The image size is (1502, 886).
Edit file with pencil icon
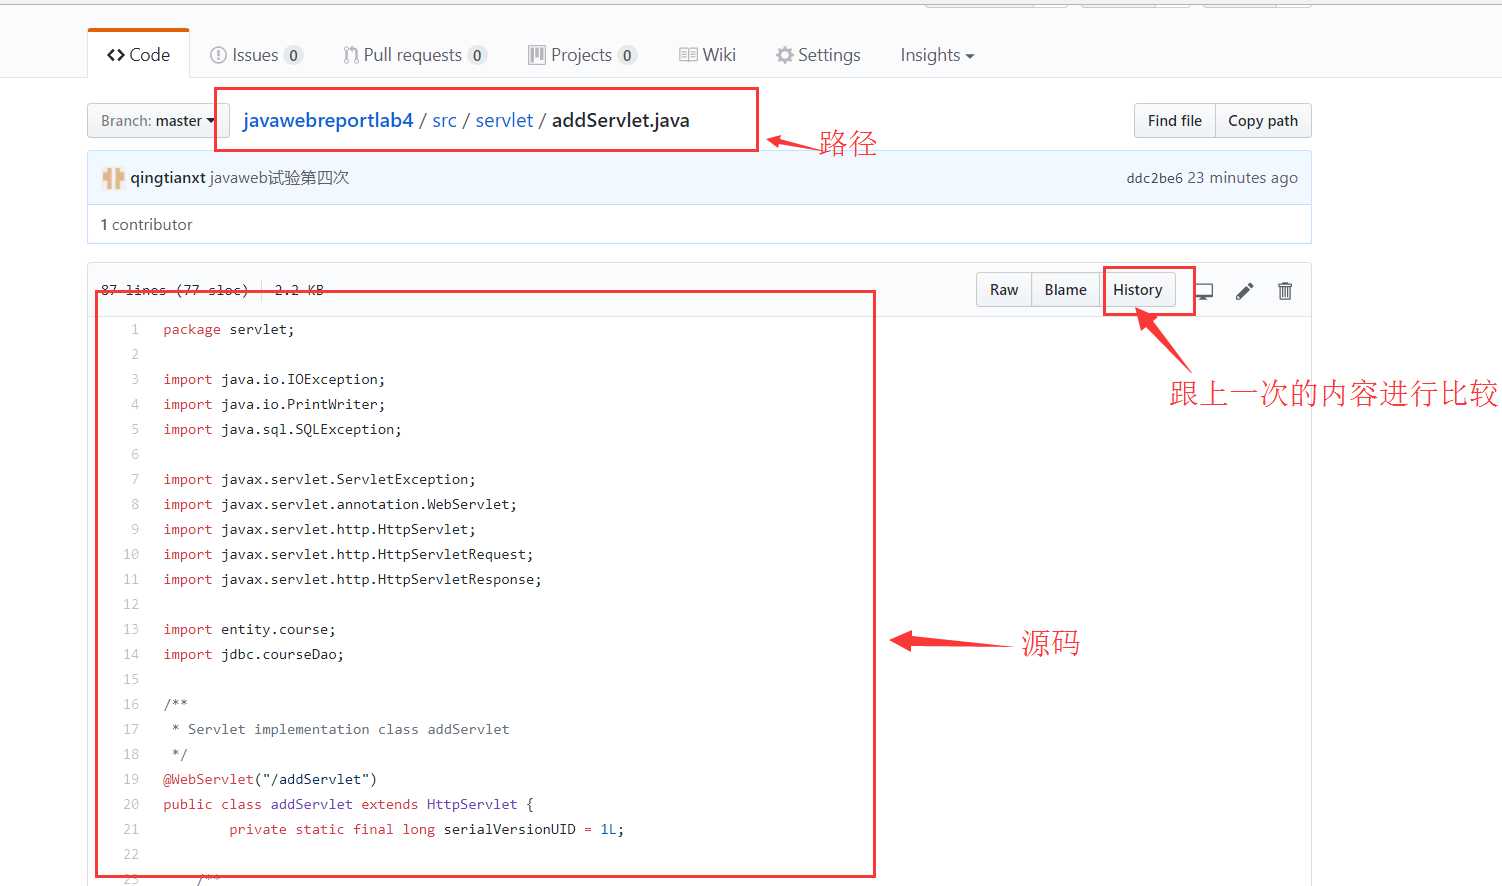[1245, 291]
